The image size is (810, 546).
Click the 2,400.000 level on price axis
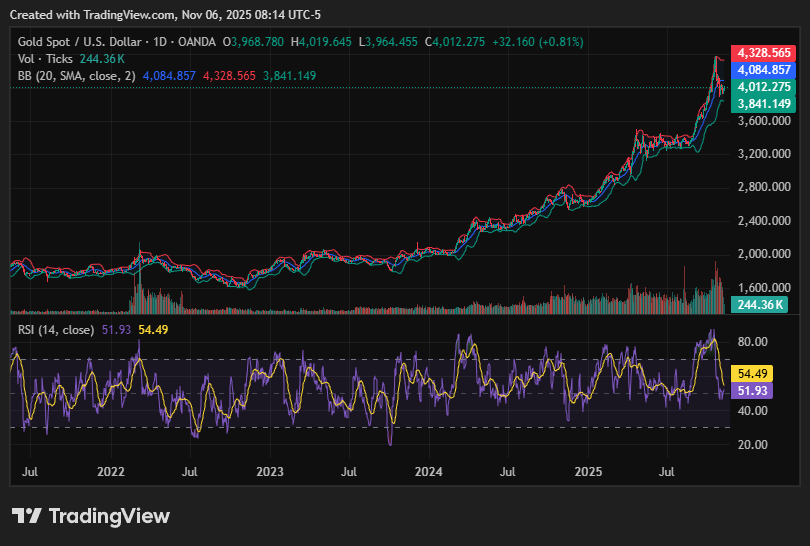click(x=764, y=221)
